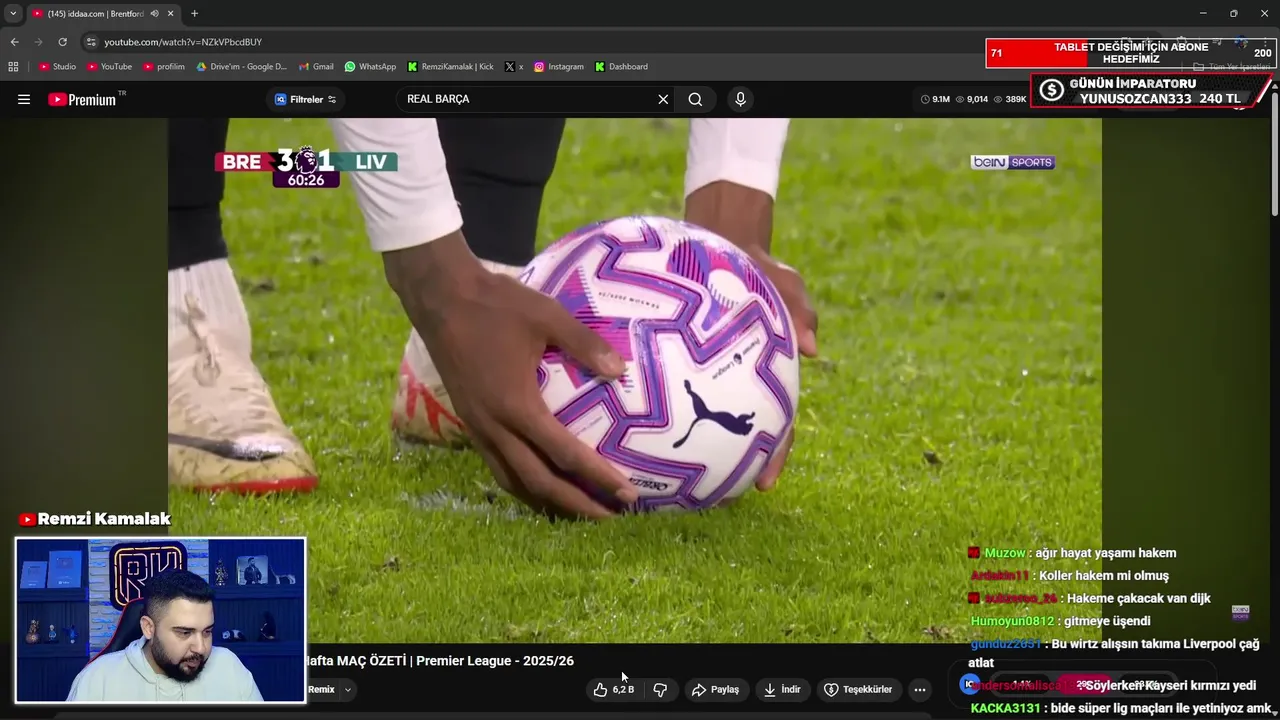Click the webcam thumbnail overlay
The width and height of the screenshot is (1280, 720).
(160, 620)
